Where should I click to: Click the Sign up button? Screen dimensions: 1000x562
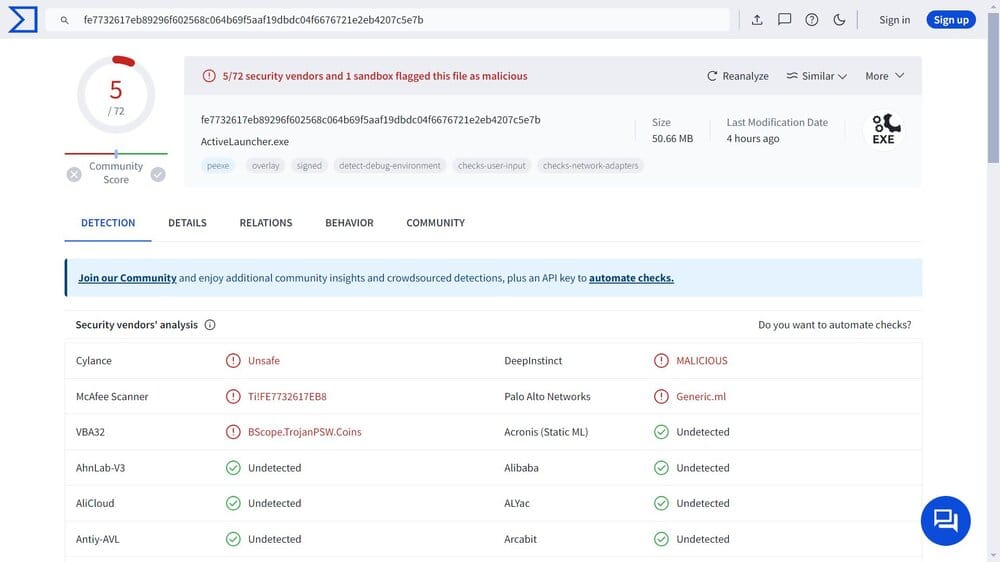tap(950, 20)
